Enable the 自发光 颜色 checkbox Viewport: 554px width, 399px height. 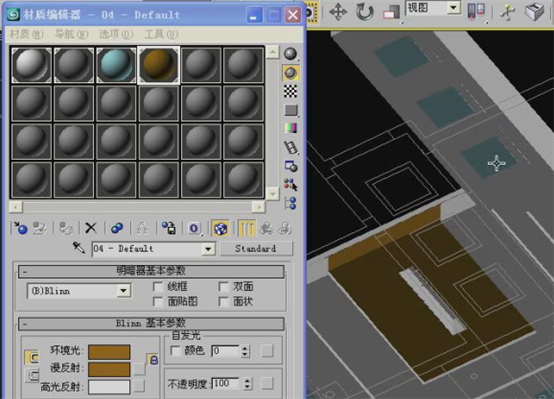175,351
